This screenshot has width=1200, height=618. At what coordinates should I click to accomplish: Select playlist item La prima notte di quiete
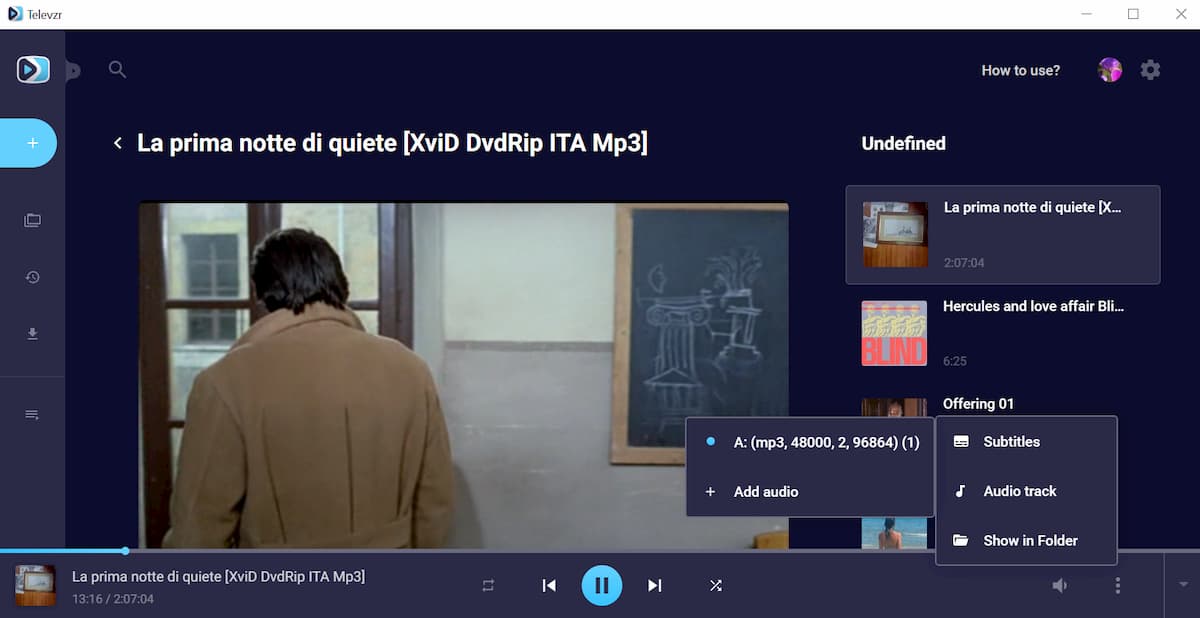pyautogui.click(x=1003, y=235)
